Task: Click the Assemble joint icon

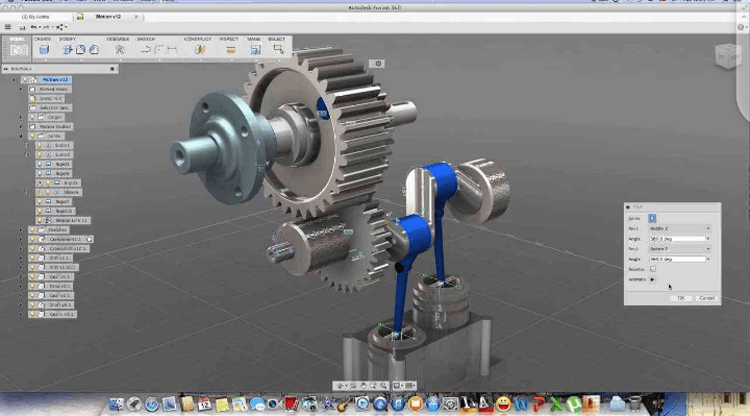Action: tap(120, 48)
